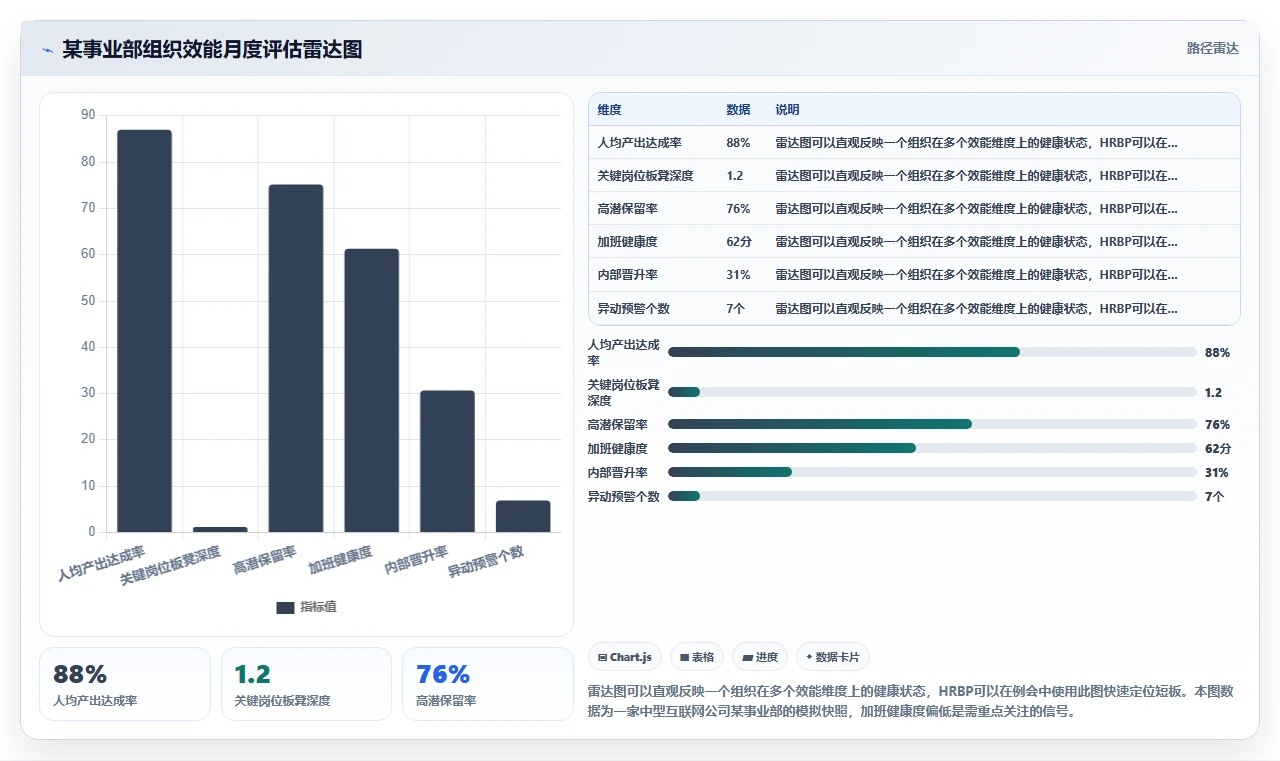Open the 1.2 关键岗位板凳深度 stat card

(306, 684)
